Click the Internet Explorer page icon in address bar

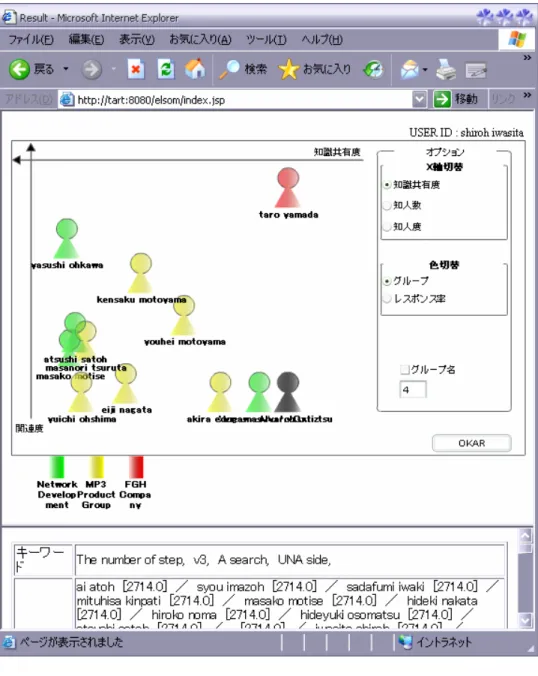point(67,100)
